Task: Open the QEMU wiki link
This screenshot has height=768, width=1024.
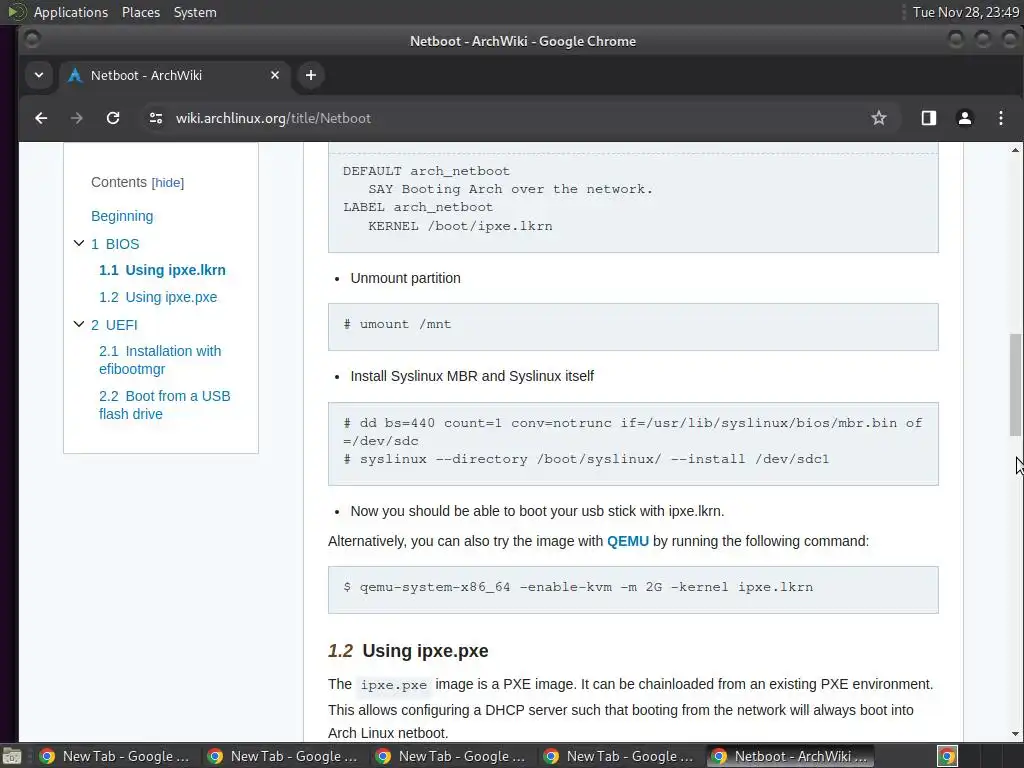Action: click(x=628, y=541)
